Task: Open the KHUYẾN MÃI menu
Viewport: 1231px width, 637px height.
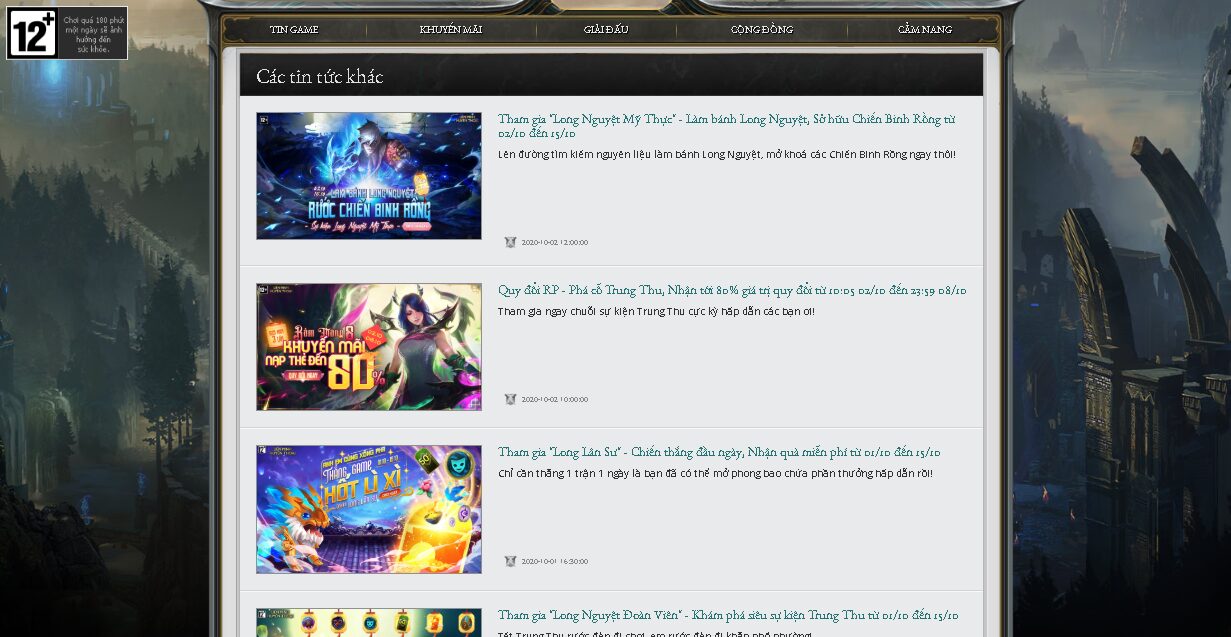Action: (x=451, y=29)
